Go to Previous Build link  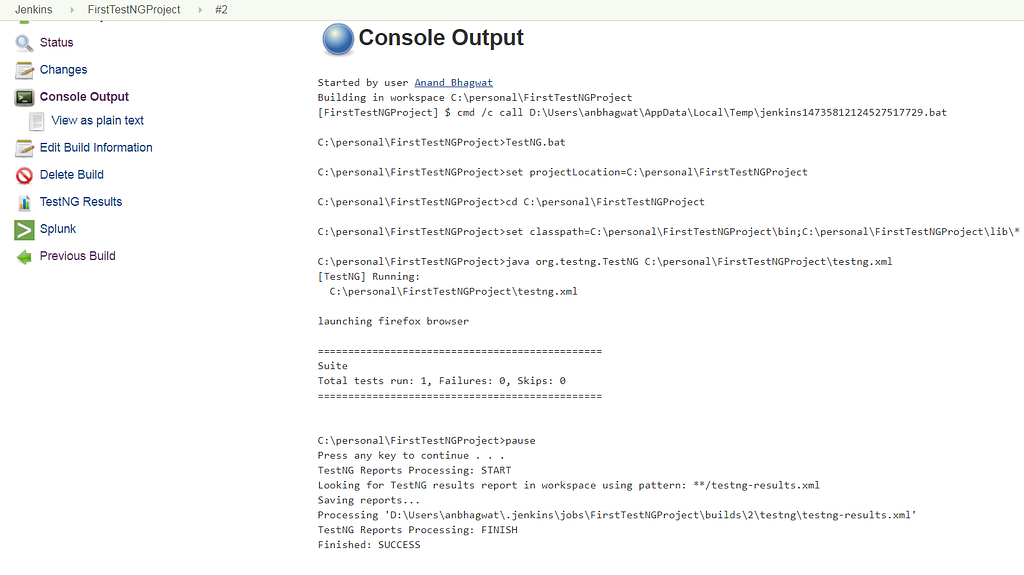(78, 256)
